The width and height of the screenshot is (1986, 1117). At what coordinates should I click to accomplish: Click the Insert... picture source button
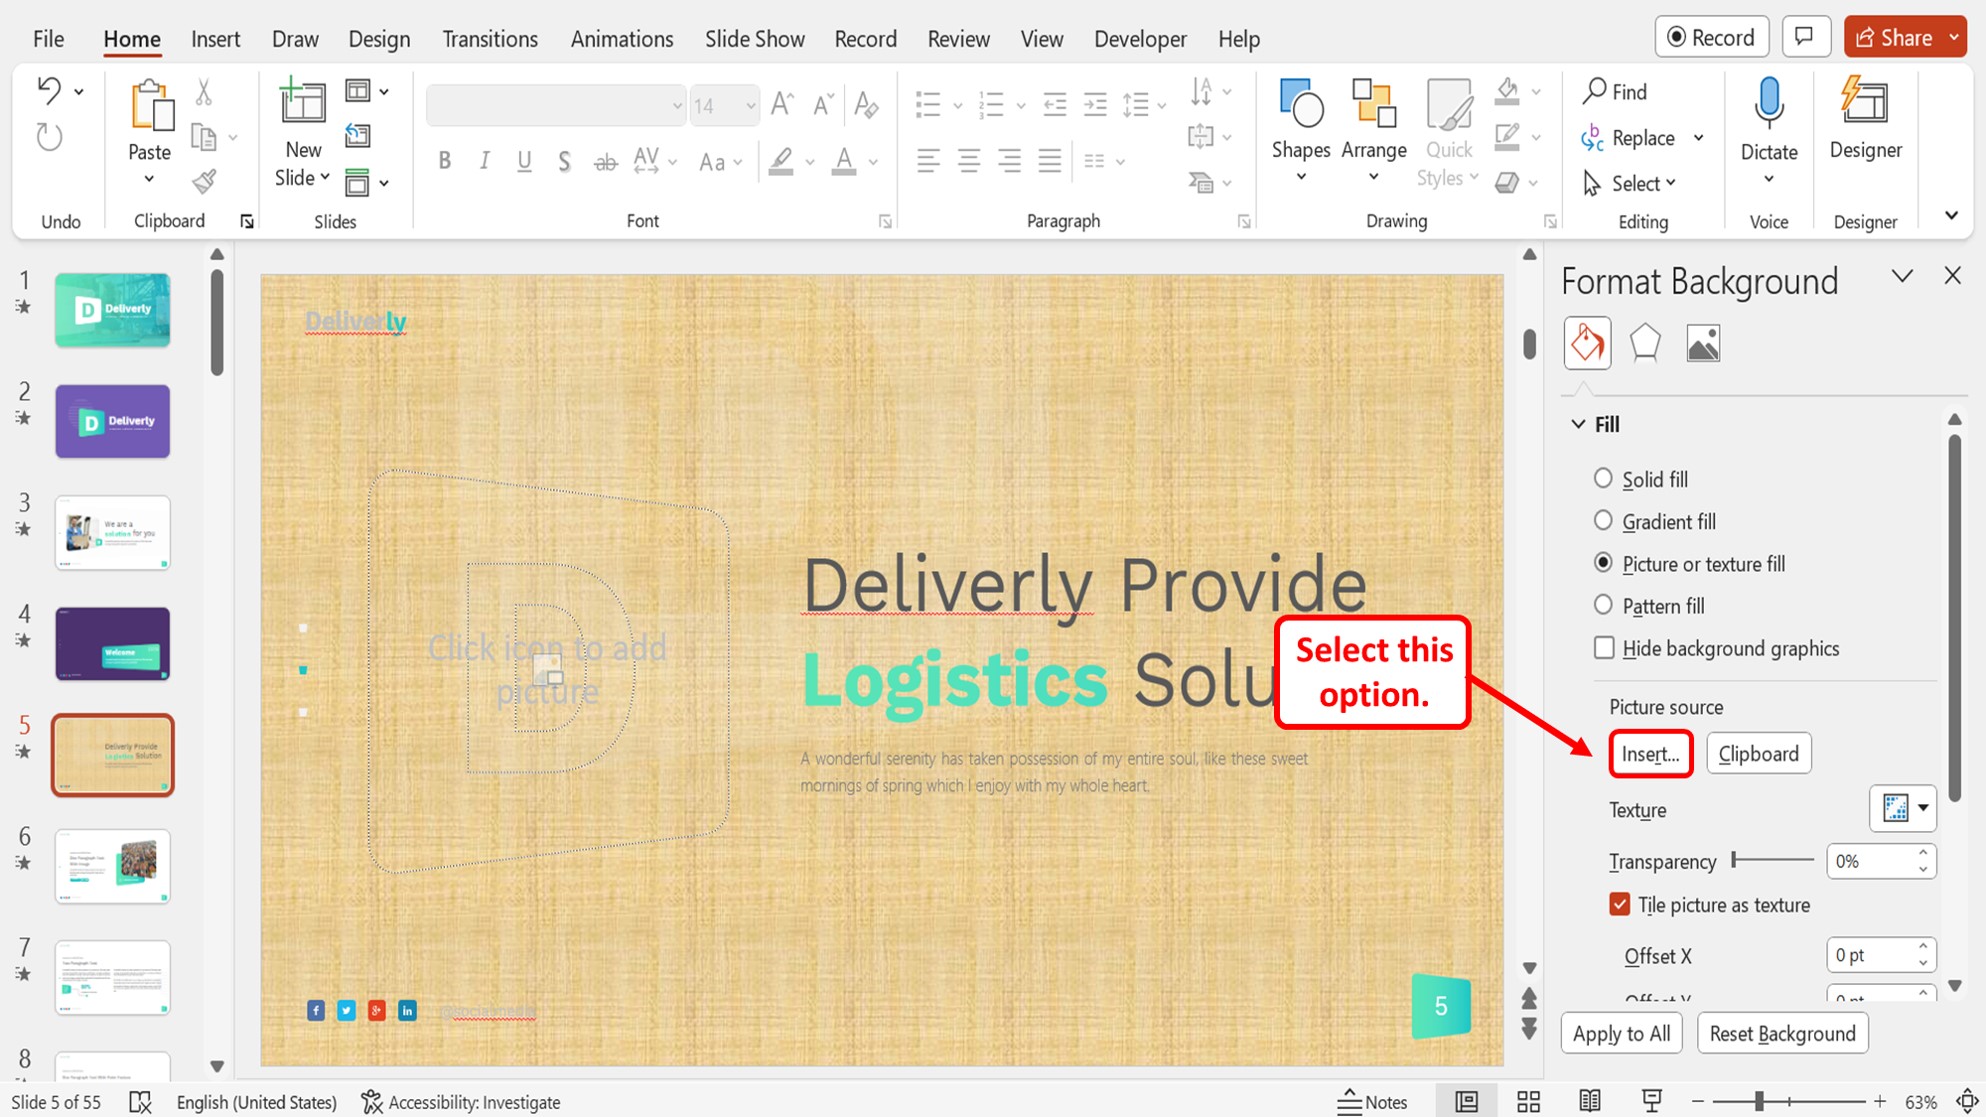point(1650,754)
